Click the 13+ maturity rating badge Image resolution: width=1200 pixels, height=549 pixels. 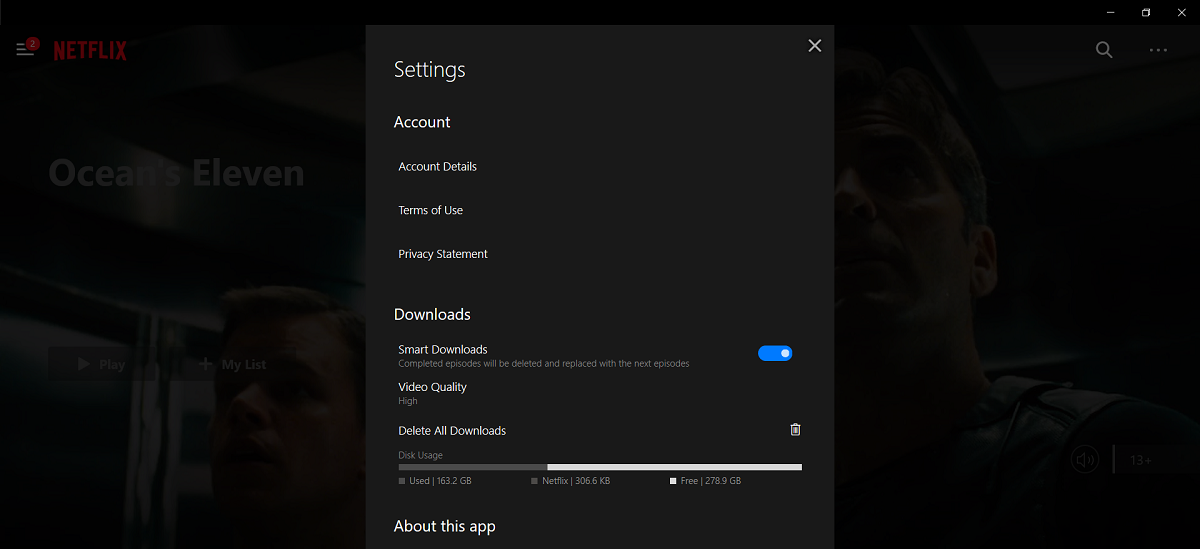pos(1141,460)
